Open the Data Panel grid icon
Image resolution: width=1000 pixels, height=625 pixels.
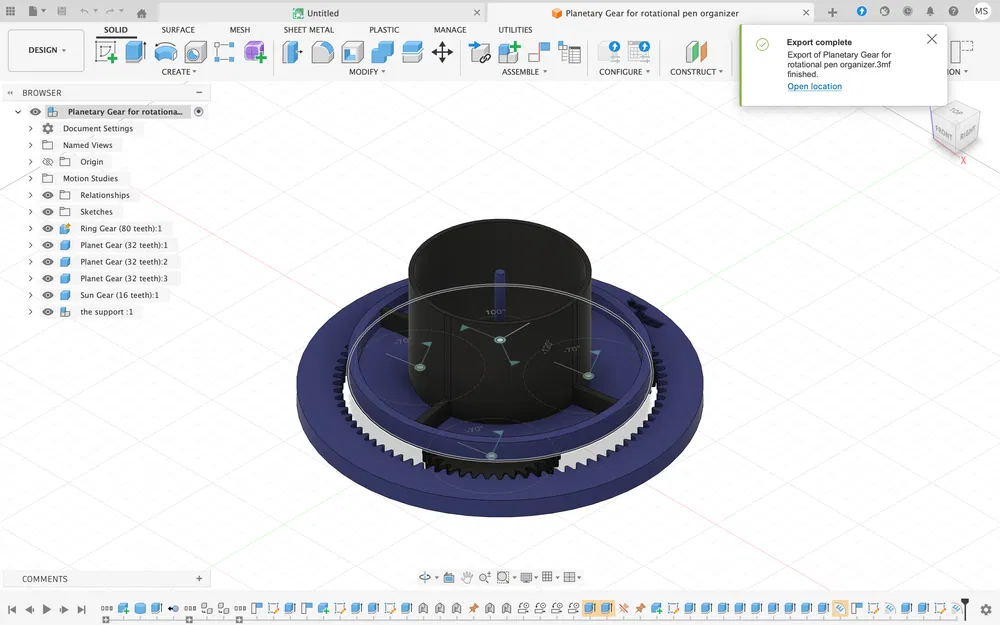click(x=10, y=11)
